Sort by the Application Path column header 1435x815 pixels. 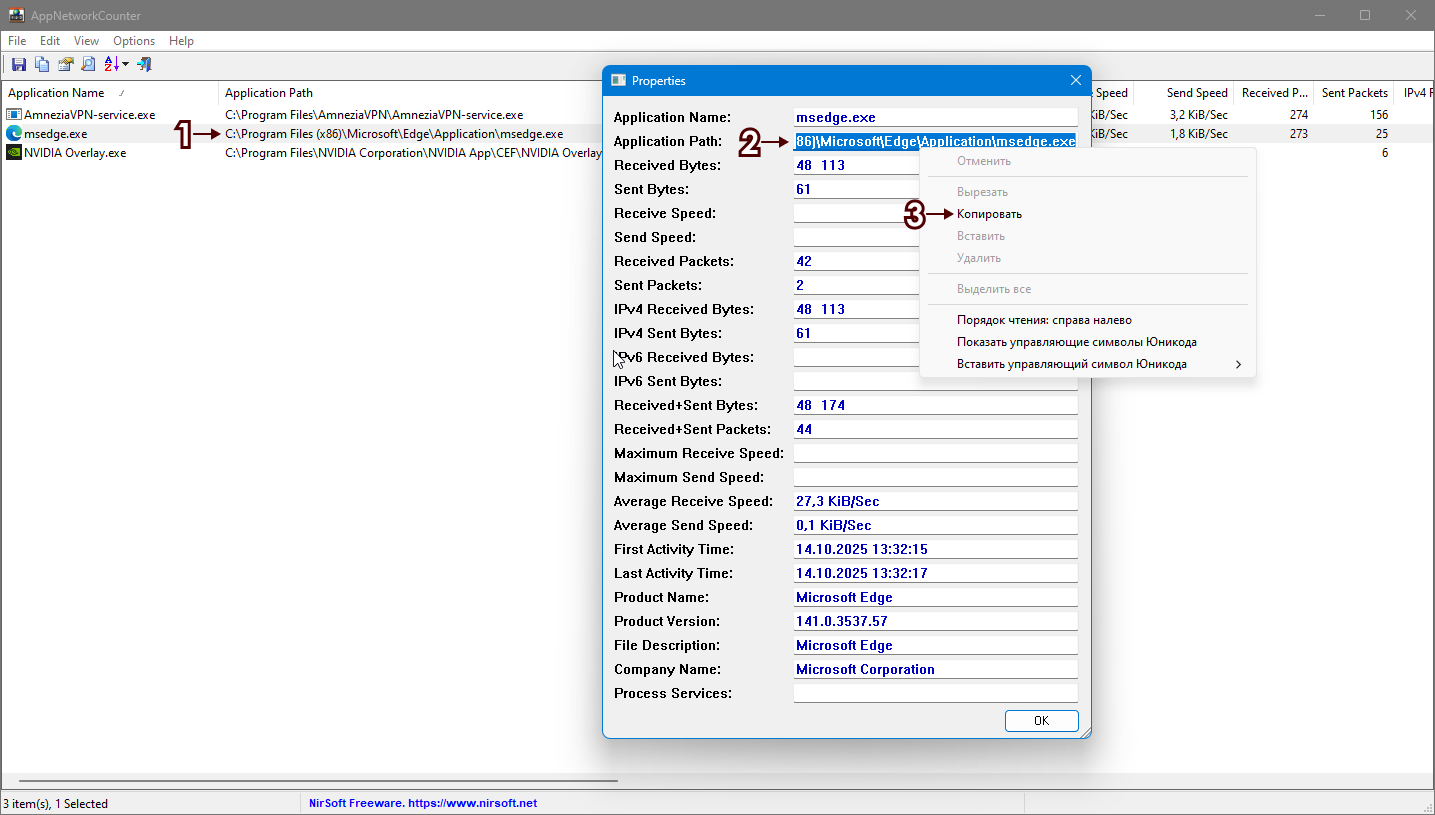click(269, 93)
